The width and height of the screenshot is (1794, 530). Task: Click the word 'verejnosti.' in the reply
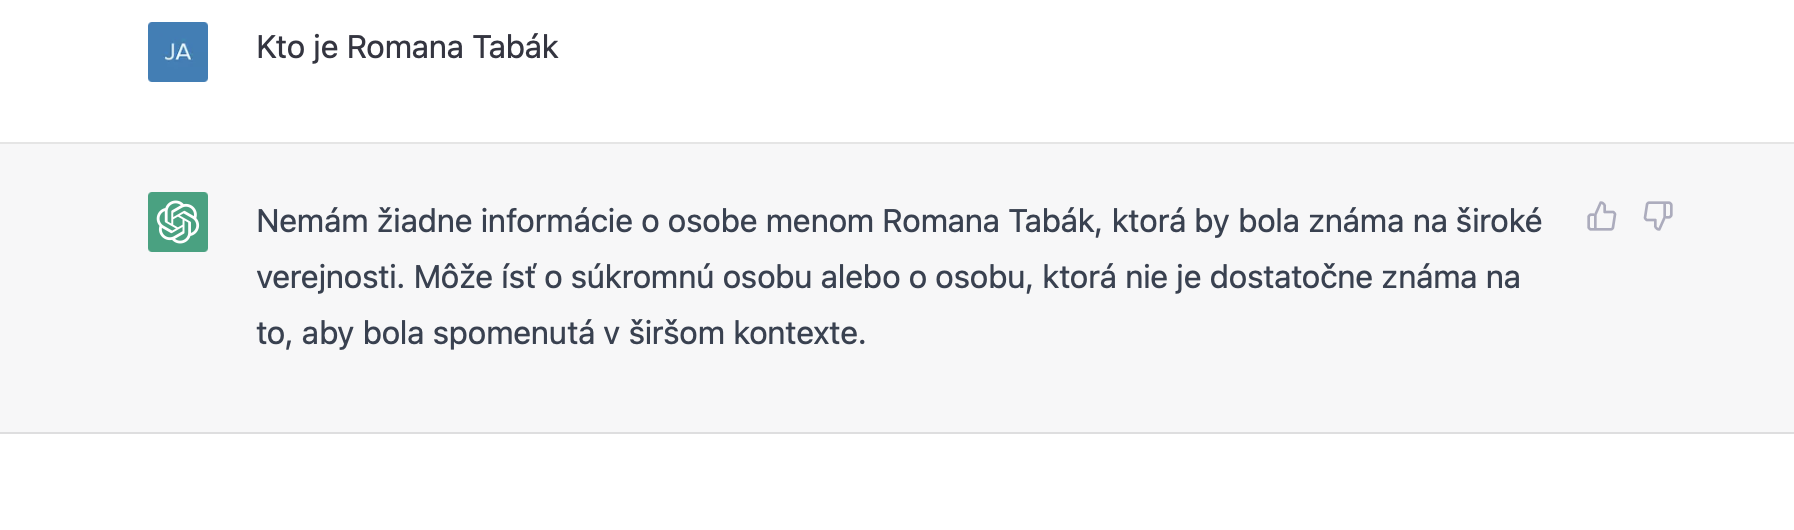330,277
